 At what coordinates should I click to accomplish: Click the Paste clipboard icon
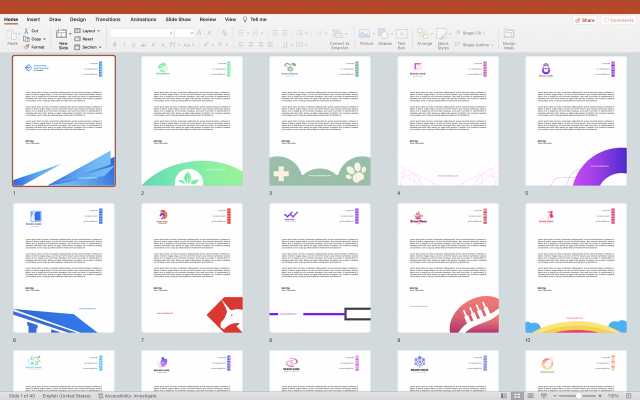pos(12,35)
